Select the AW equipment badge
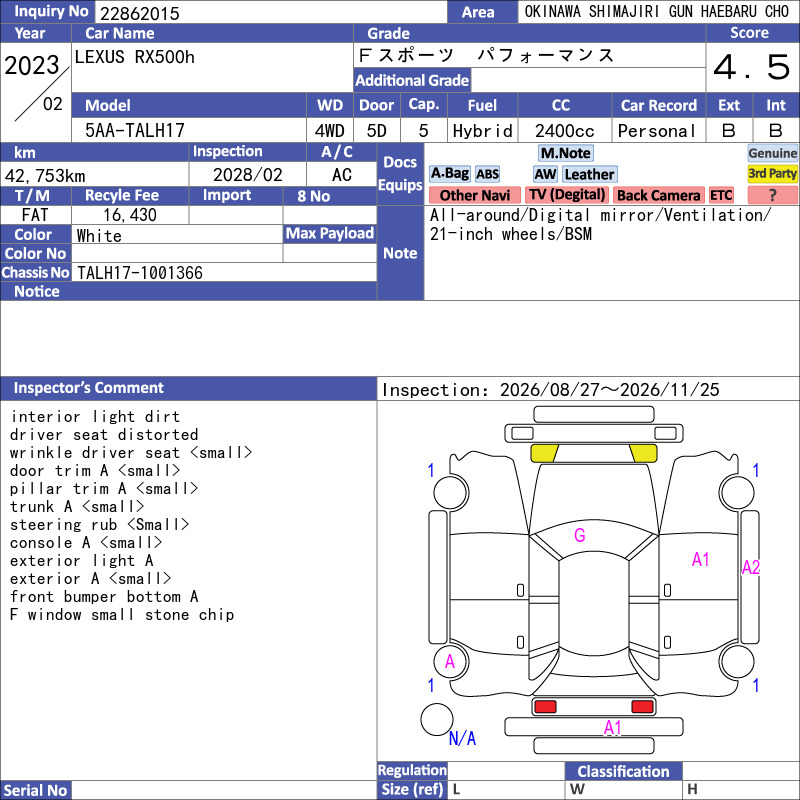 coord(545,174)
